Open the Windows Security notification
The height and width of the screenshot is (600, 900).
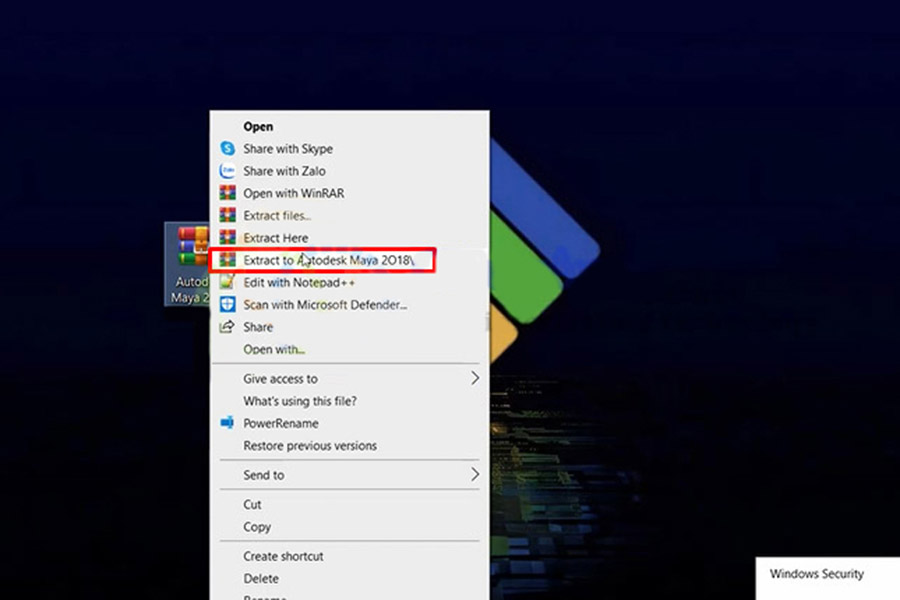coord(828,578)
